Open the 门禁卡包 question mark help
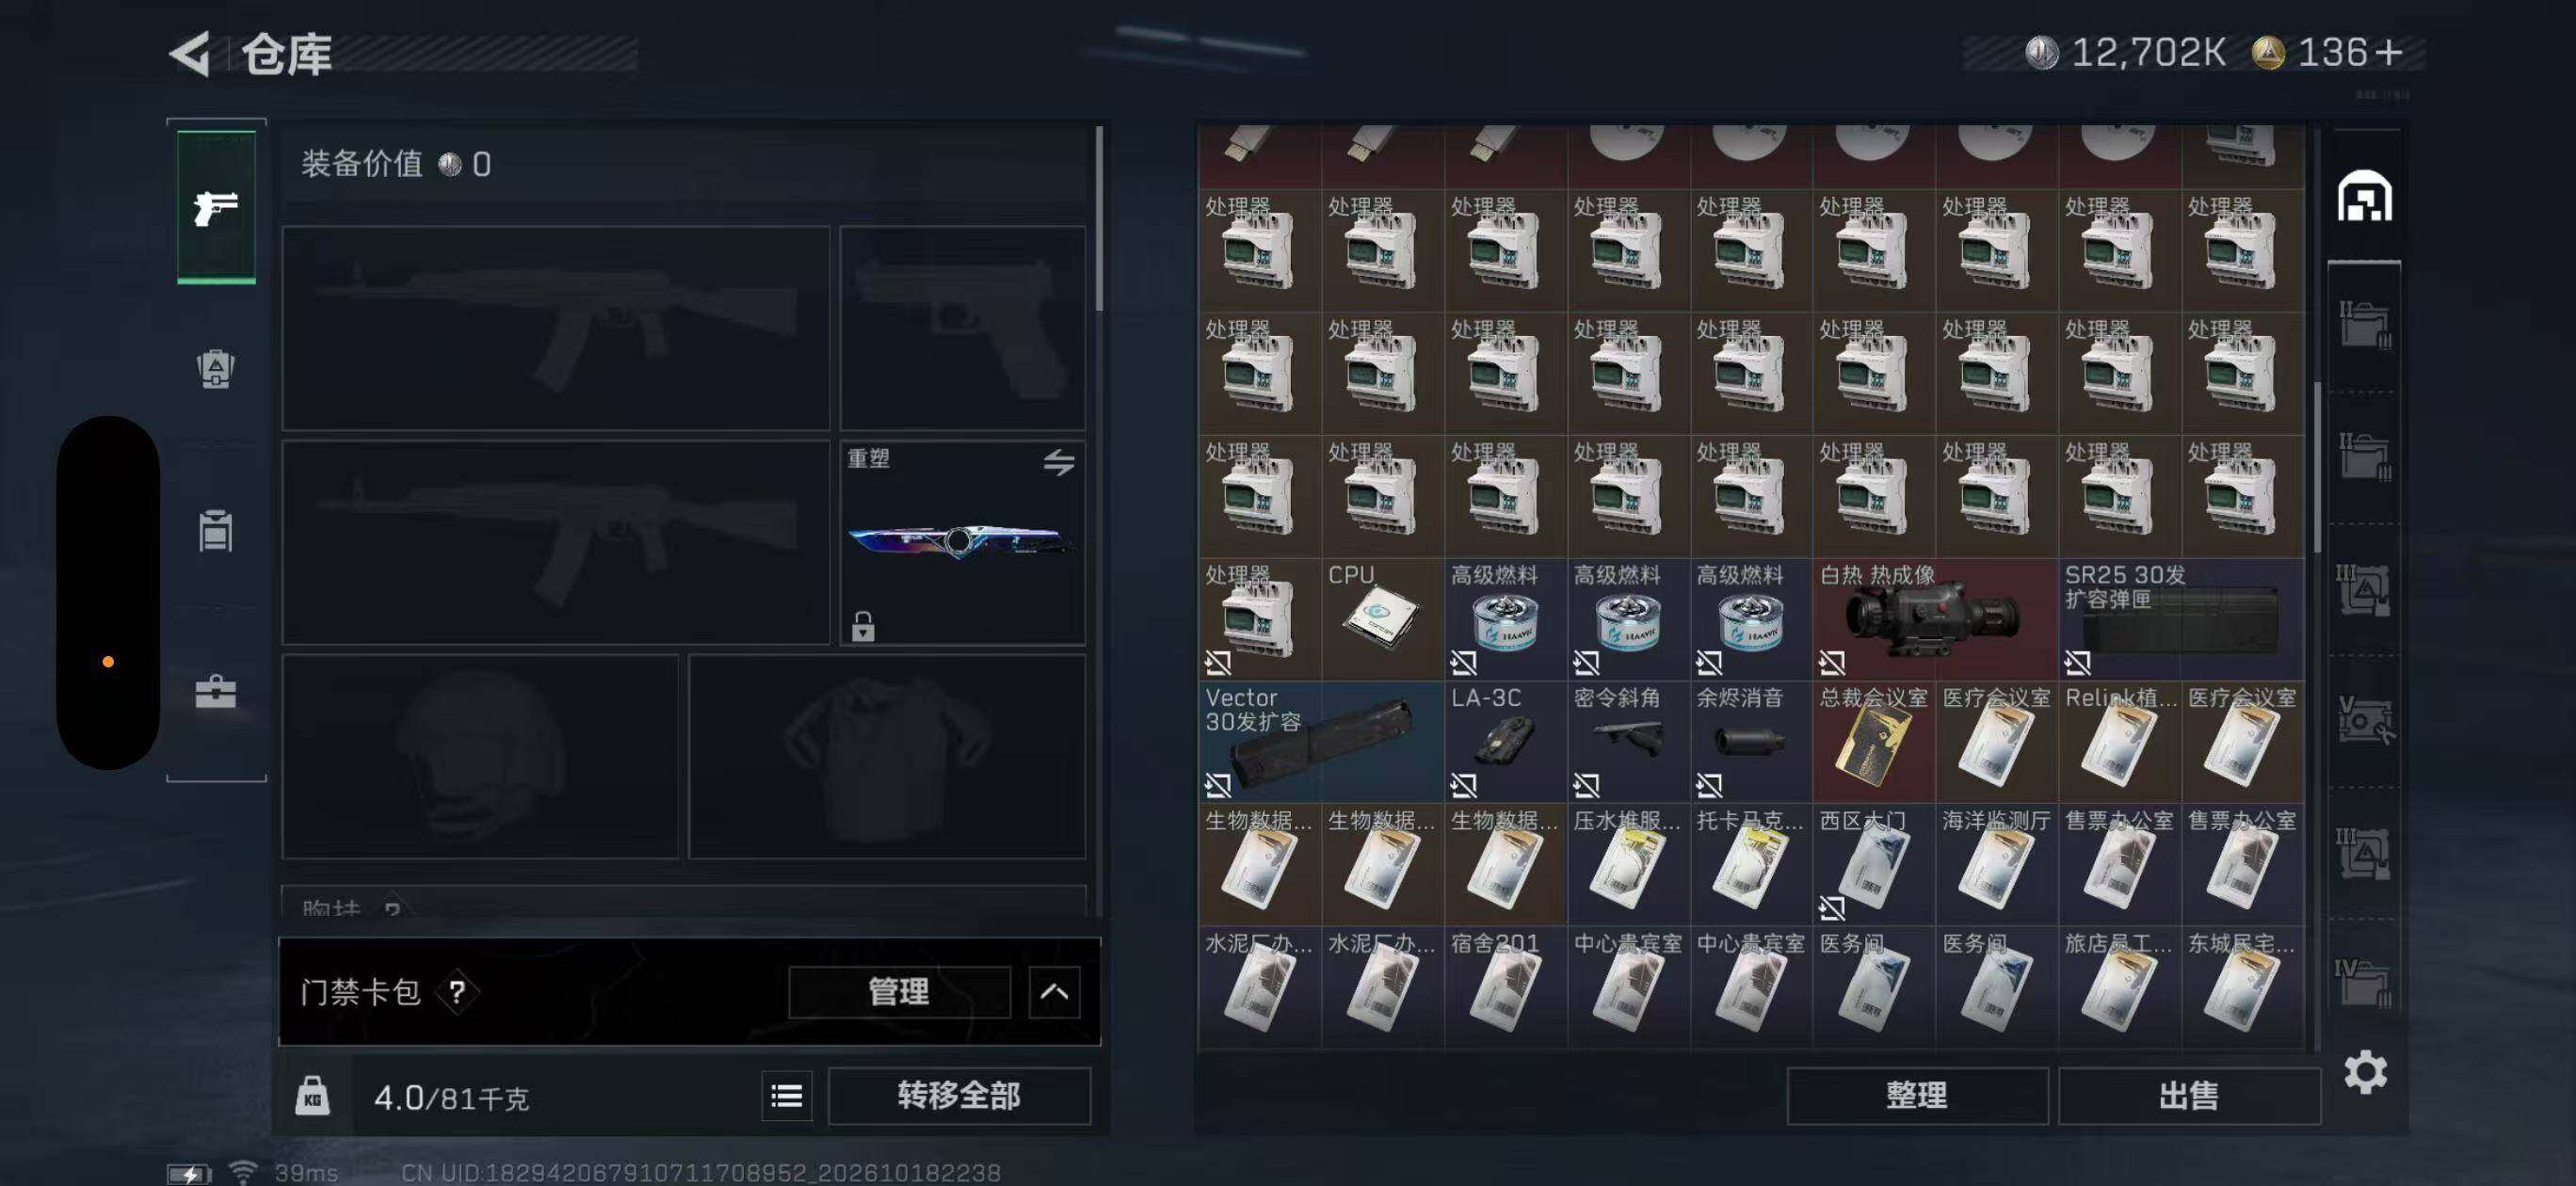The image size is (2576, 1186). pos(457,992)
